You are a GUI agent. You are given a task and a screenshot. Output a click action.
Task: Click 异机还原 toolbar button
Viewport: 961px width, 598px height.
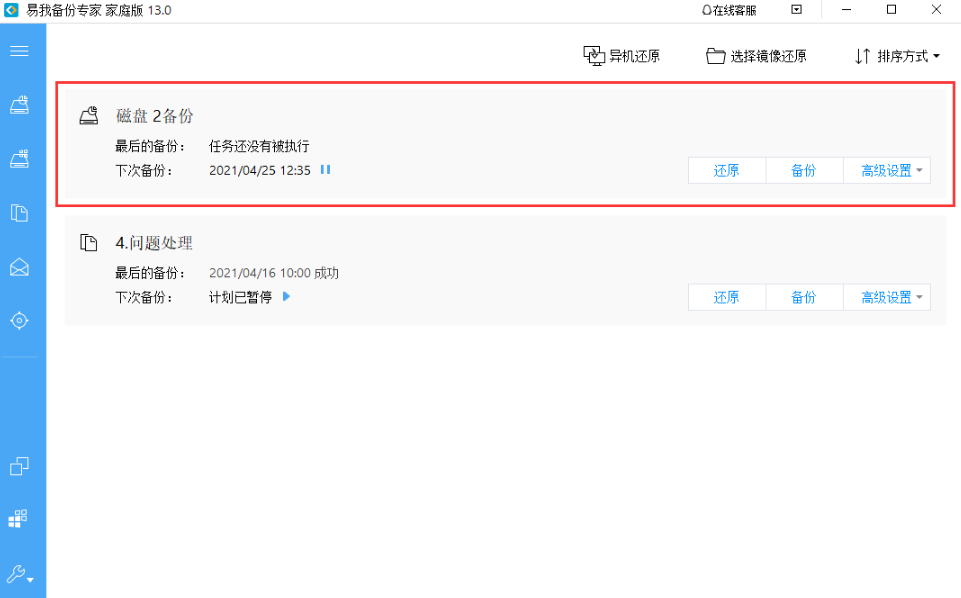click(621, 56)
